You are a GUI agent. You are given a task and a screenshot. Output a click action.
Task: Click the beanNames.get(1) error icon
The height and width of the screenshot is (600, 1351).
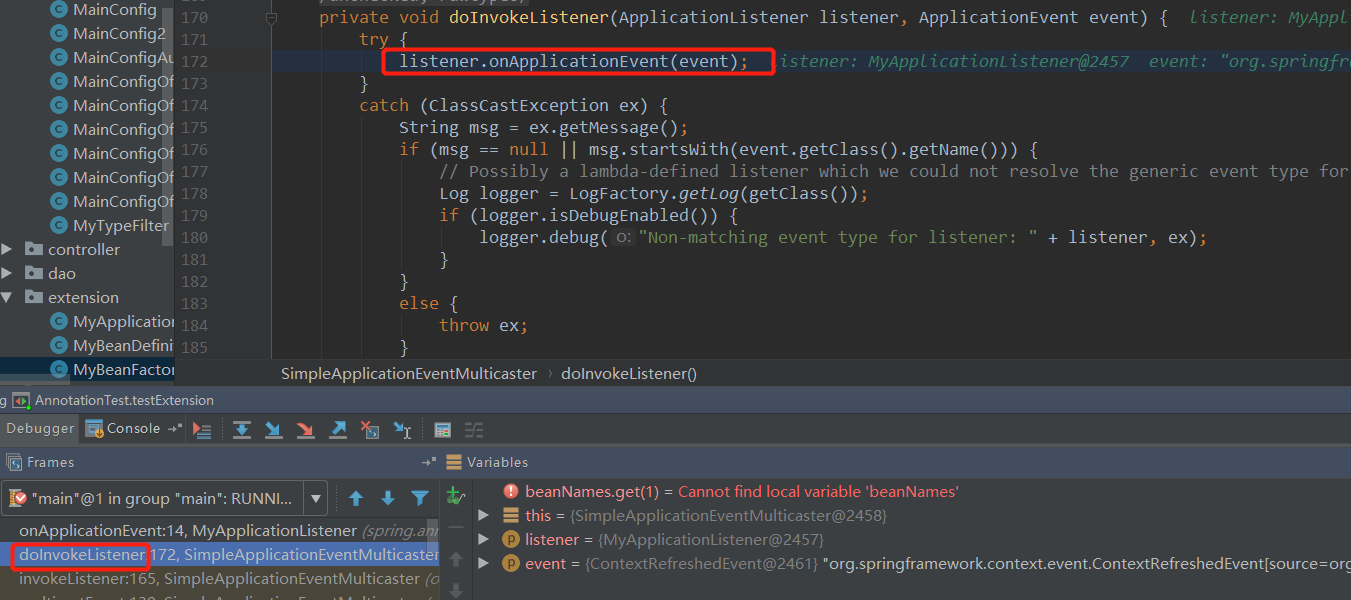tap(511, 491)
